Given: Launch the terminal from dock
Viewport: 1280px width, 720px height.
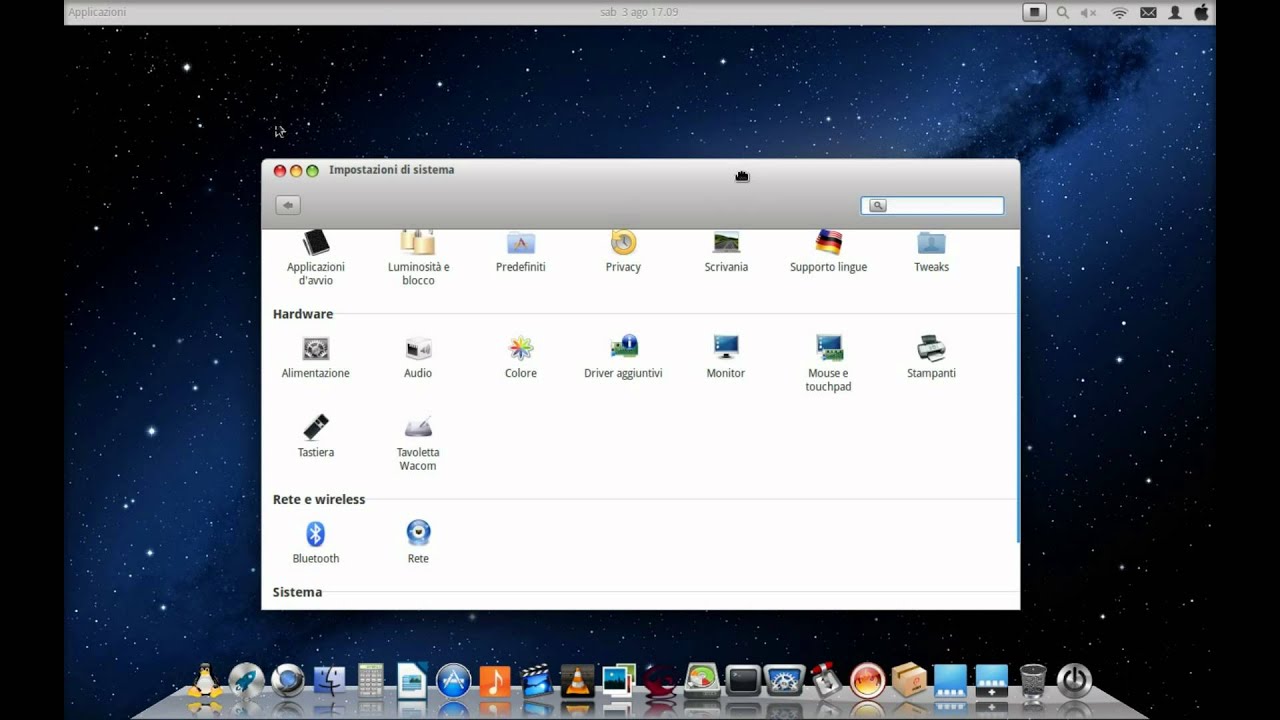Looking at the screenshot, I should coord(743,680).
